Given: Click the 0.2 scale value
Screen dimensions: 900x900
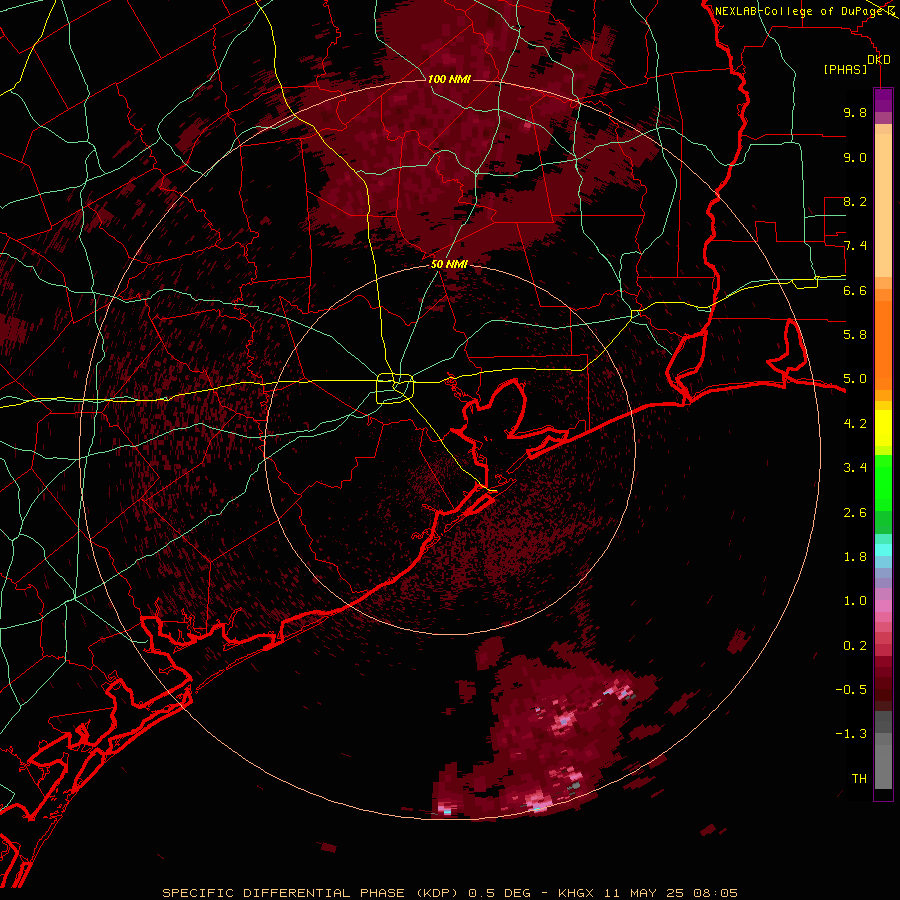Looking at the screenshot, I should coord(855,646).
